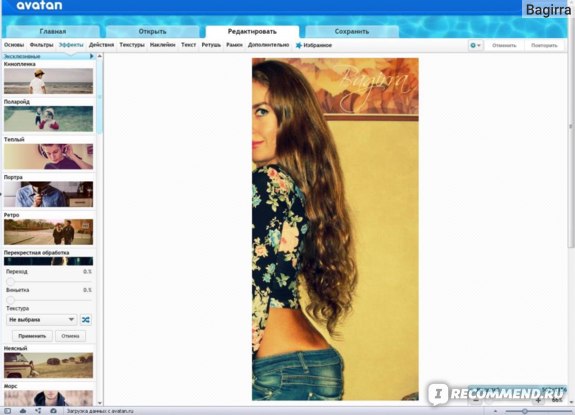Click the share icon in status bar
The width and height of the screenshot is (575, 415).
pyautogui.click(x=38, y=411)
